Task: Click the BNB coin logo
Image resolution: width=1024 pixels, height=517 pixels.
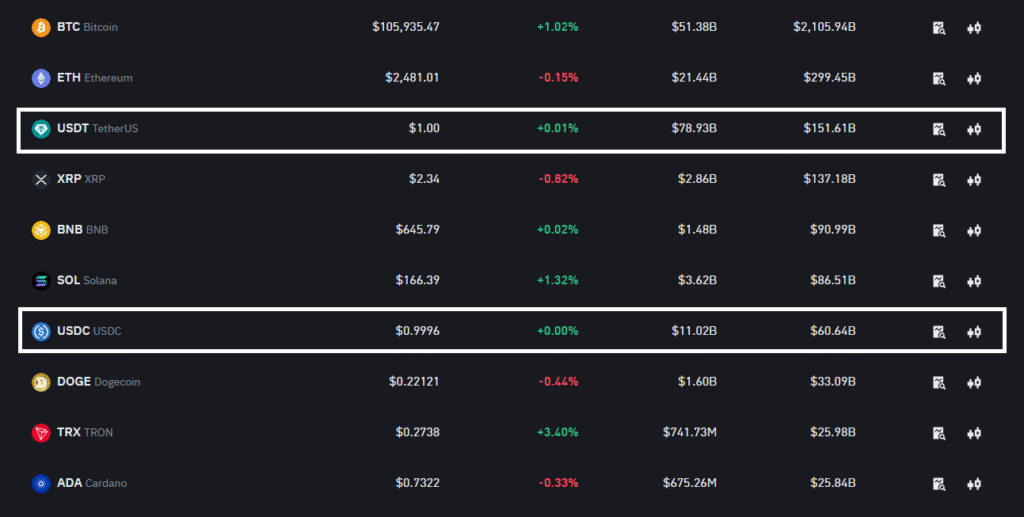Action: click(x=41, y=230)
